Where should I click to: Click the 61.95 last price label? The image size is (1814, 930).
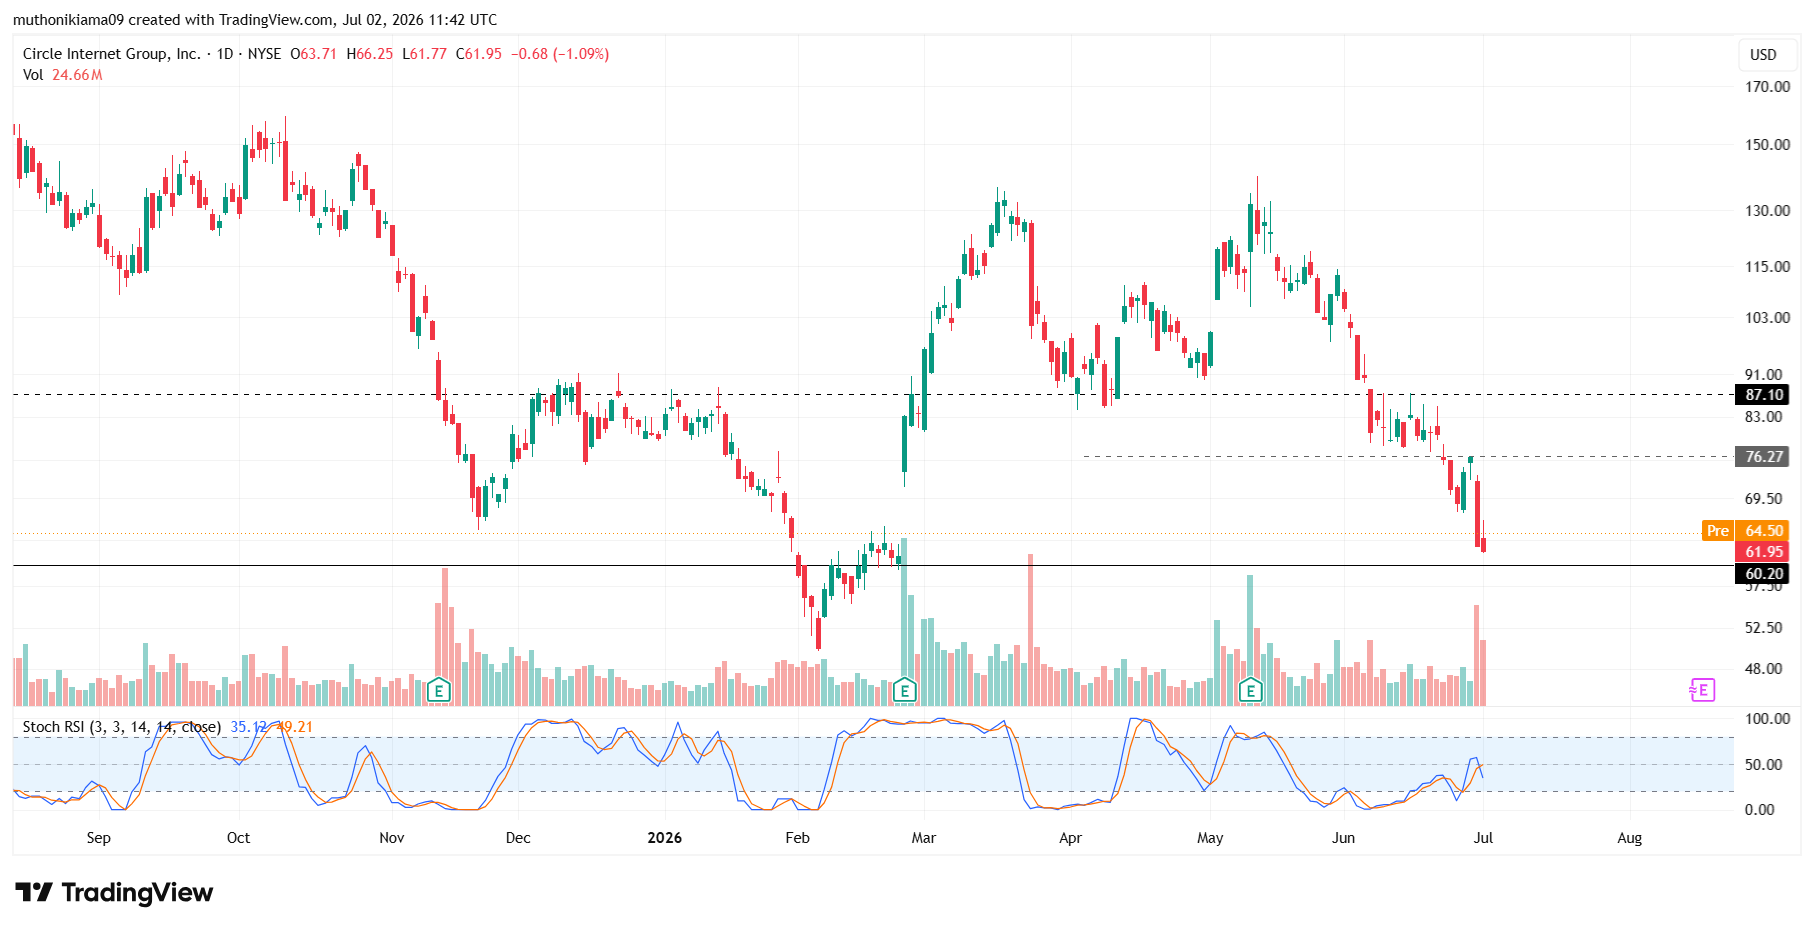point(1764,552)
